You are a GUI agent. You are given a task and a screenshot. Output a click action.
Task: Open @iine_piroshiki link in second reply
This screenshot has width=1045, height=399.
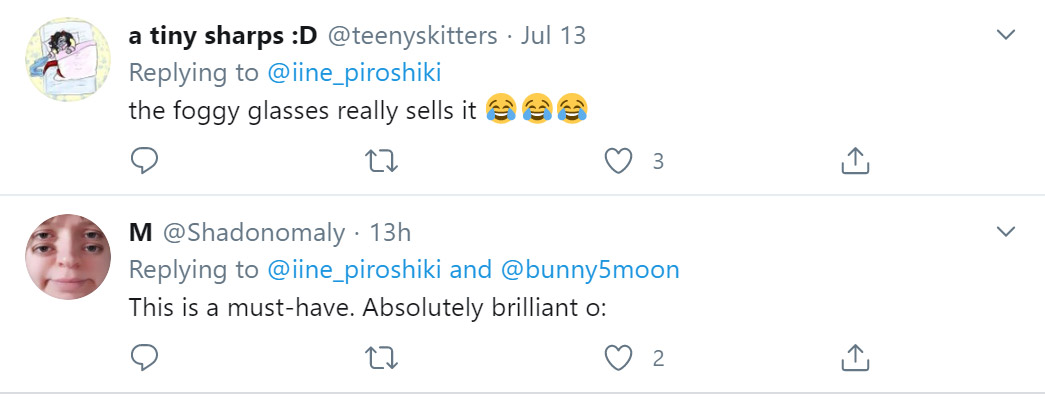[354, 270]
